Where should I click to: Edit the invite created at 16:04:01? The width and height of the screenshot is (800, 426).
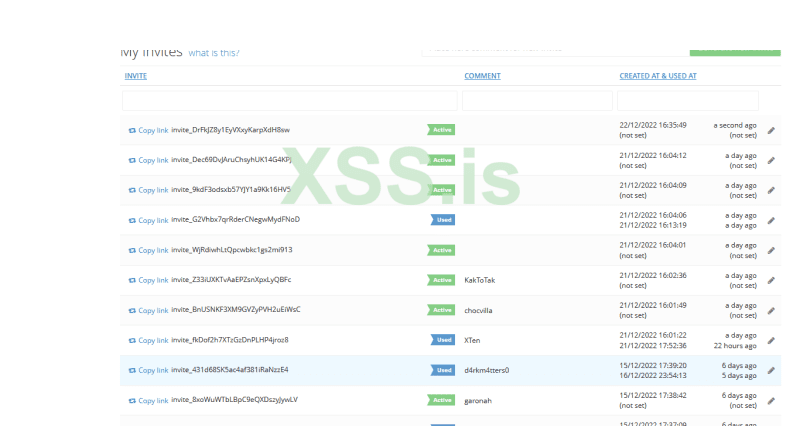[771, 250]
